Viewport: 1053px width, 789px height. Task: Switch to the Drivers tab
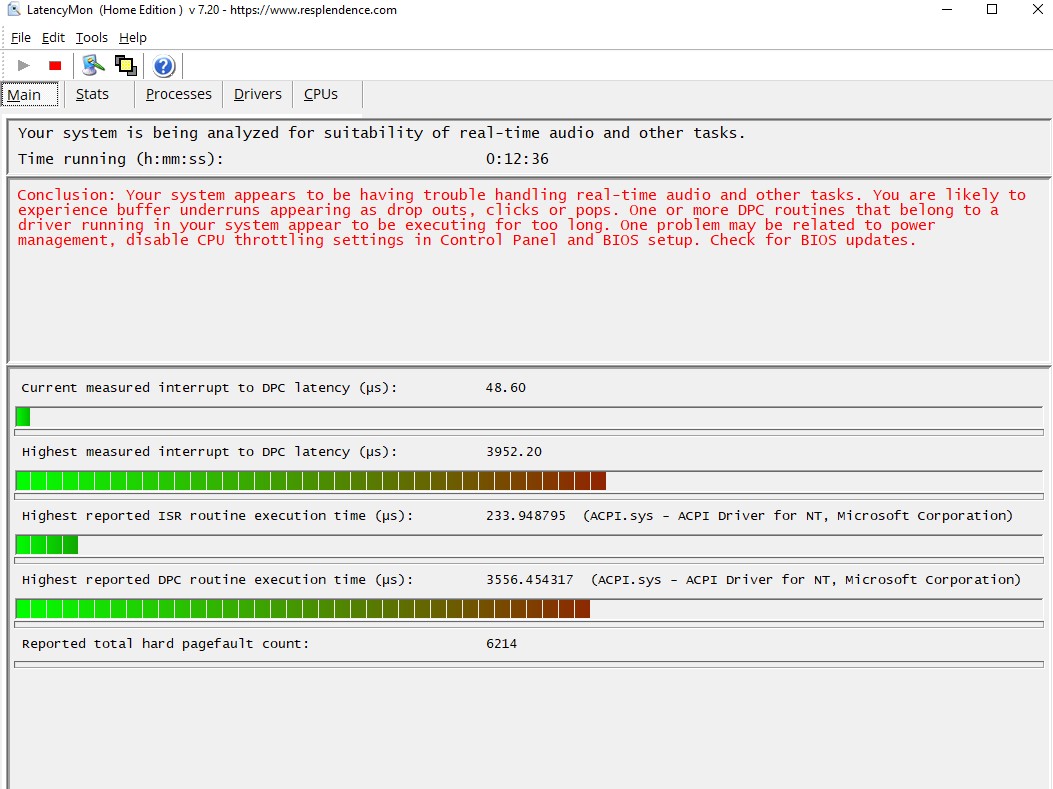point(257,93)
